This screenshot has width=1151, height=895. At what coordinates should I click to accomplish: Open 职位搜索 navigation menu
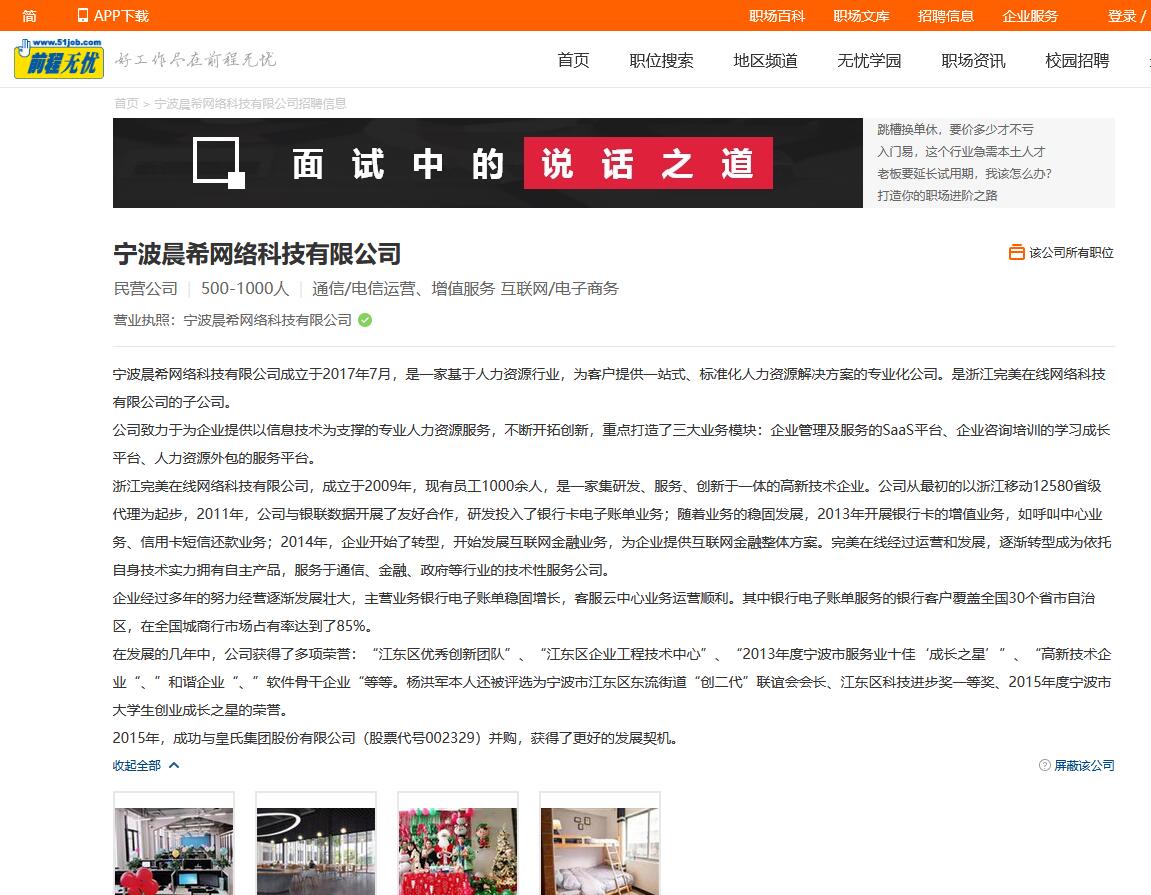pos(661,61)
